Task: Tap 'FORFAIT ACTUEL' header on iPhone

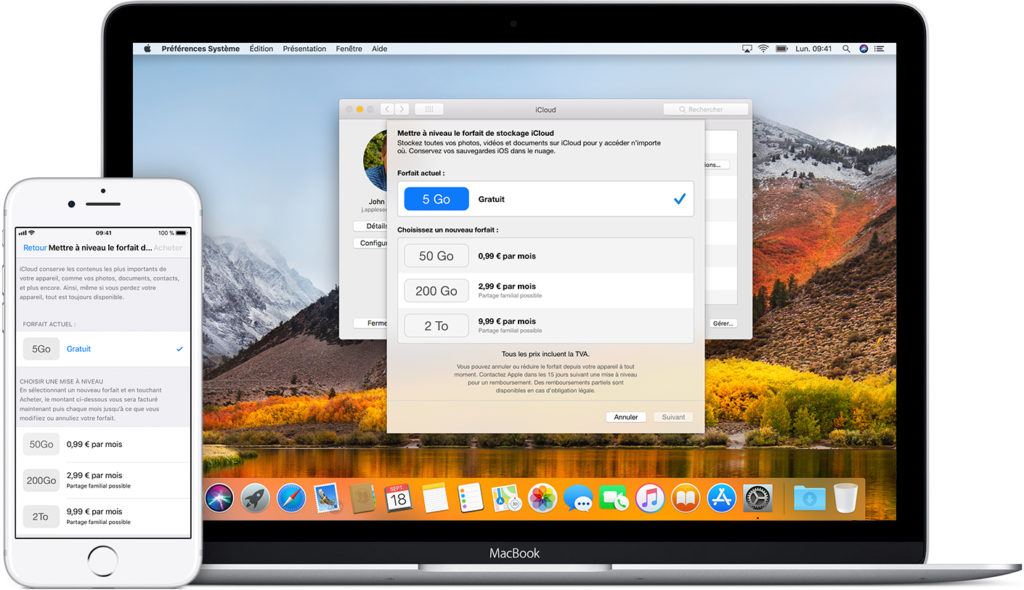Action: (49, 324)
